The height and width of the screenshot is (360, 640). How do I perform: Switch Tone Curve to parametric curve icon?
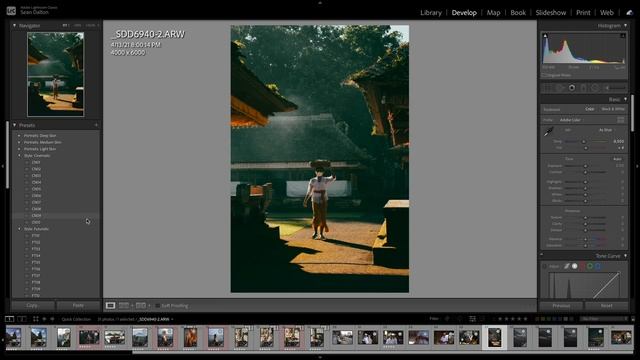(x=567, y=266)
